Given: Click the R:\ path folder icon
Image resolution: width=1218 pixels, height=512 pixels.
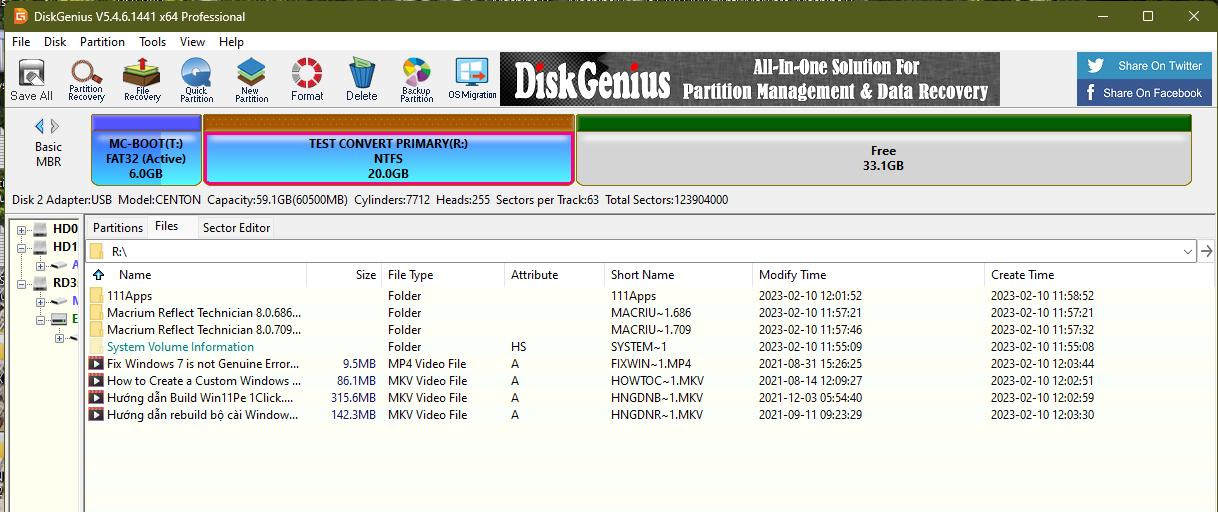Looking at the screenshot, I should click(97, 252).
